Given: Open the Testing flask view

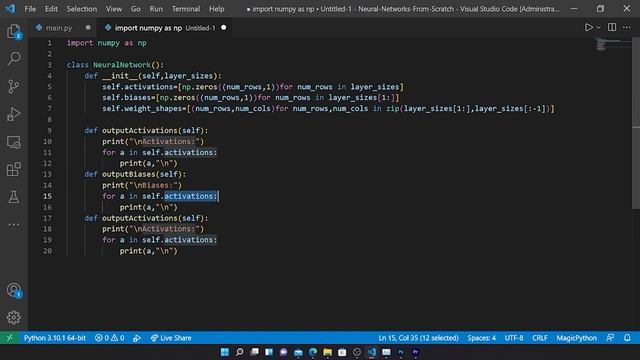Looking at the screenshot, I should (14, 197).
